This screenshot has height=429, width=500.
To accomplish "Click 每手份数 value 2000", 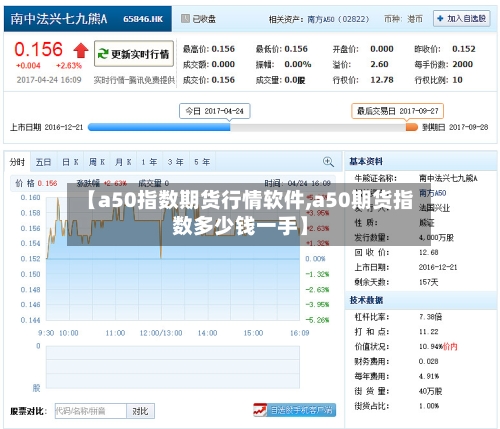I will tap(463, 64).
